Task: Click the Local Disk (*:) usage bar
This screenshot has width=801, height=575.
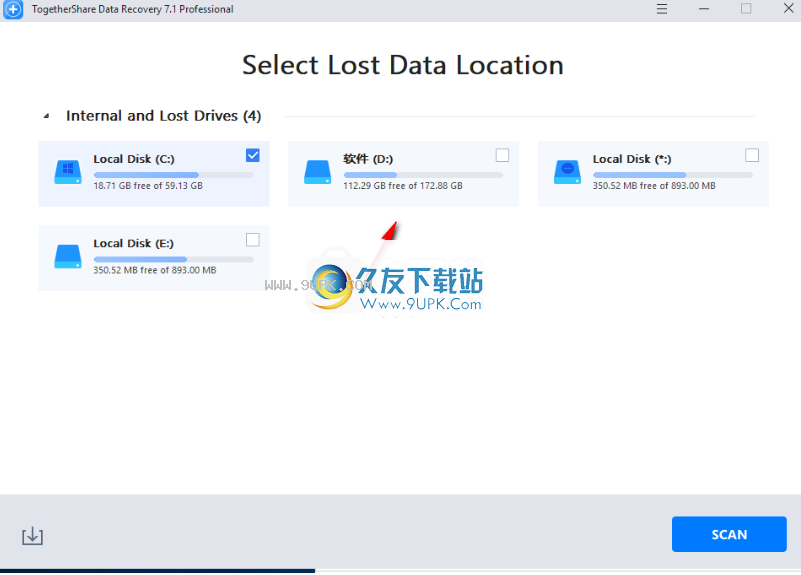Action: point(673,175)
